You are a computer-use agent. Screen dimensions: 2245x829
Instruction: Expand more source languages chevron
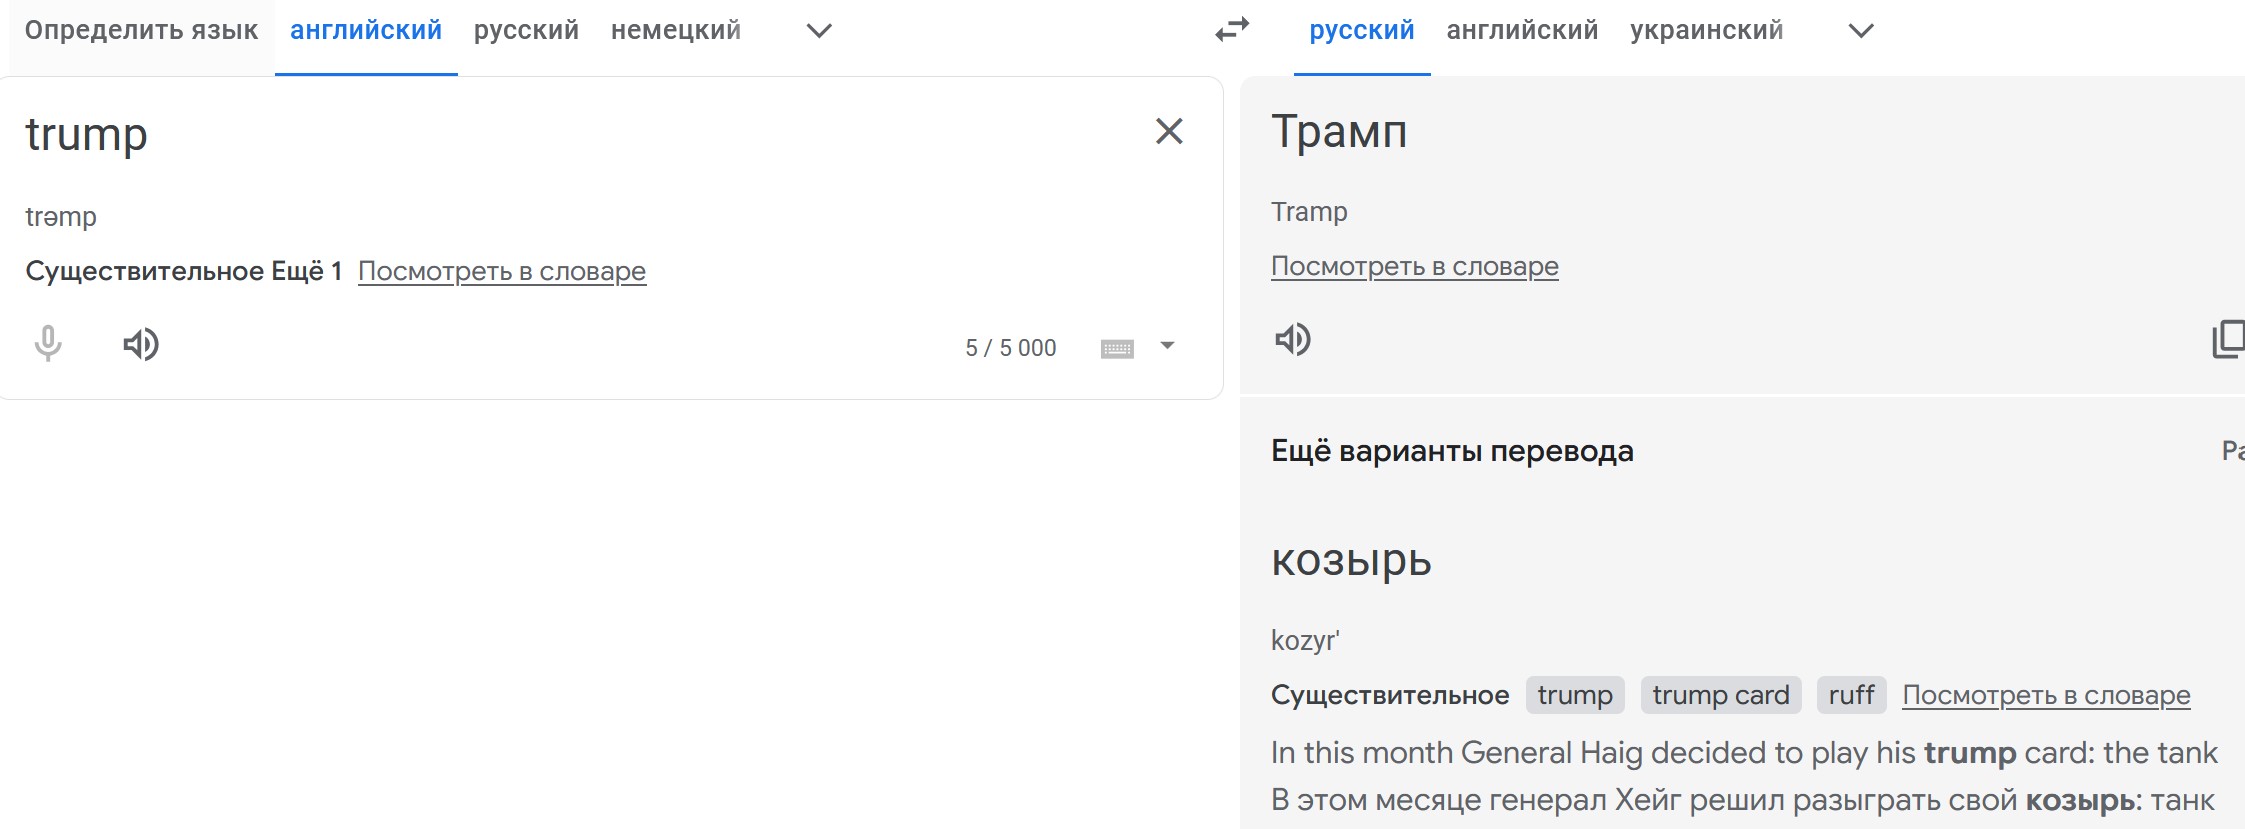click(x=819, y=31)
